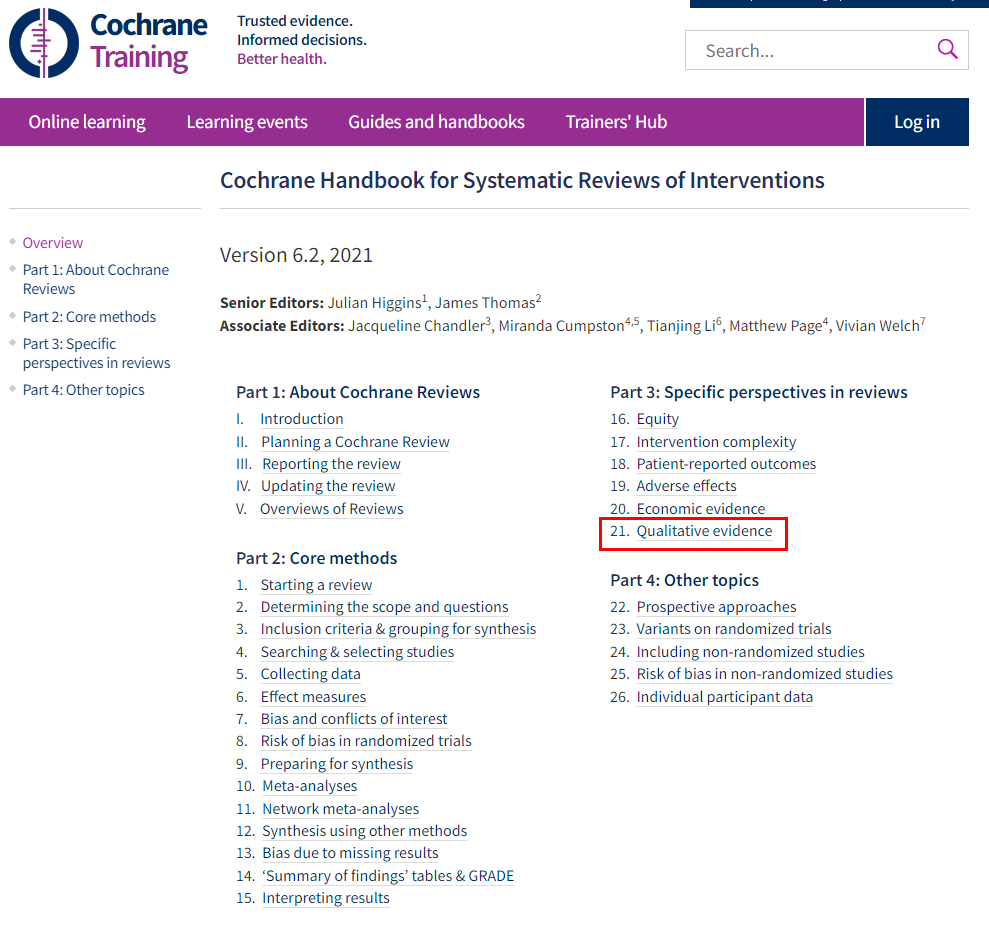The width and height of the screenshot is (989, 935).
Task: Open sidebar Part 3: Specific perspectives
Action: pos(97,353)
